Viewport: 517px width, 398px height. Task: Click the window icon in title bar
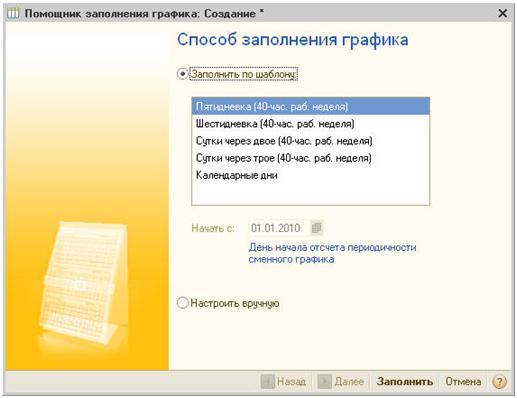[13, 13]
